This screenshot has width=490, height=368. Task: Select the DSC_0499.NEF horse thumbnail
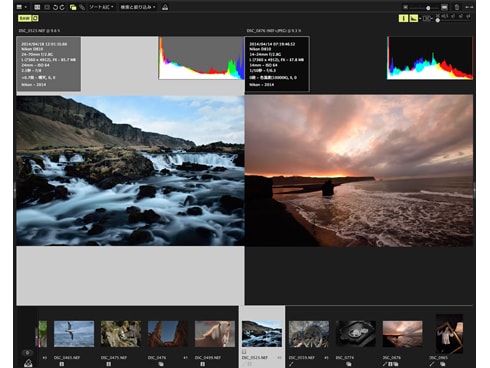(215, 334)
